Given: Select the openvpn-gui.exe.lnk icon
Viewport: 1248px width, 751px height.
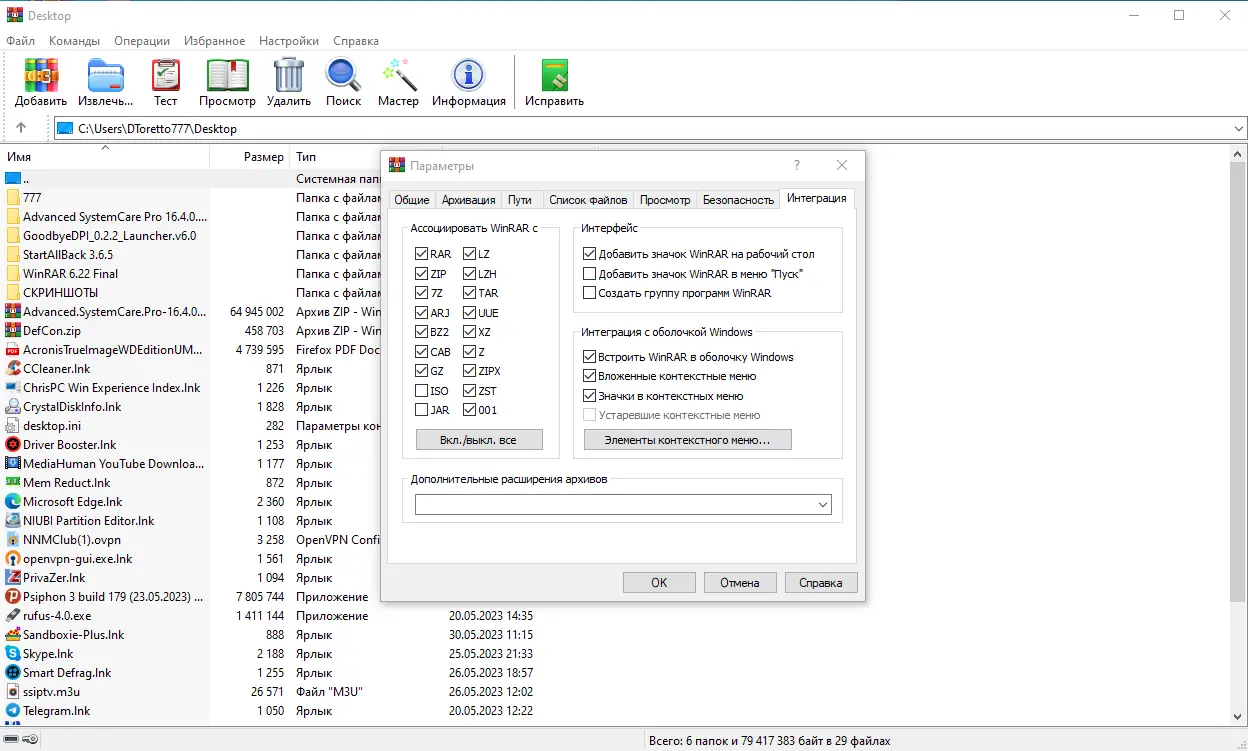Looking at the screenshot, I should coord(13,559).
